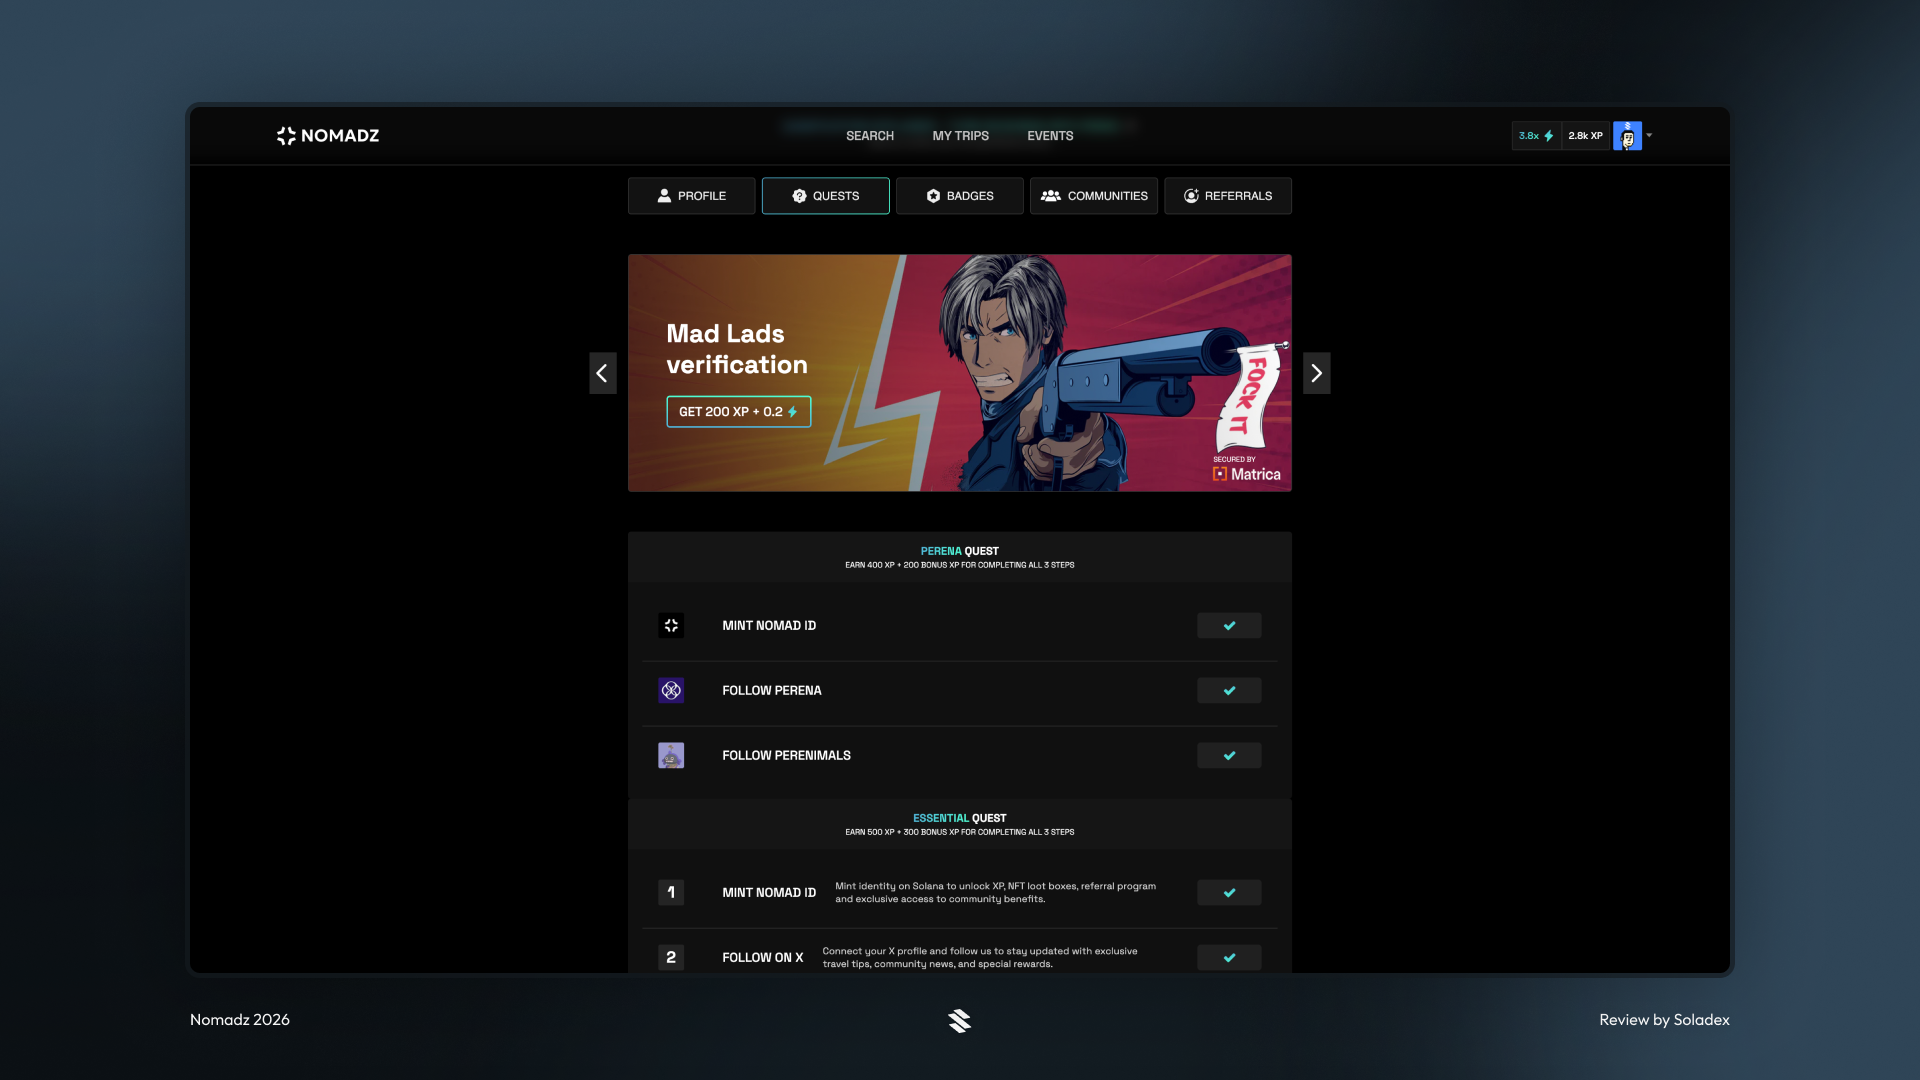Viewport: 1920px width, 1080px height.
Task: Click the user avatar icon
Action: click(1627, 136)
